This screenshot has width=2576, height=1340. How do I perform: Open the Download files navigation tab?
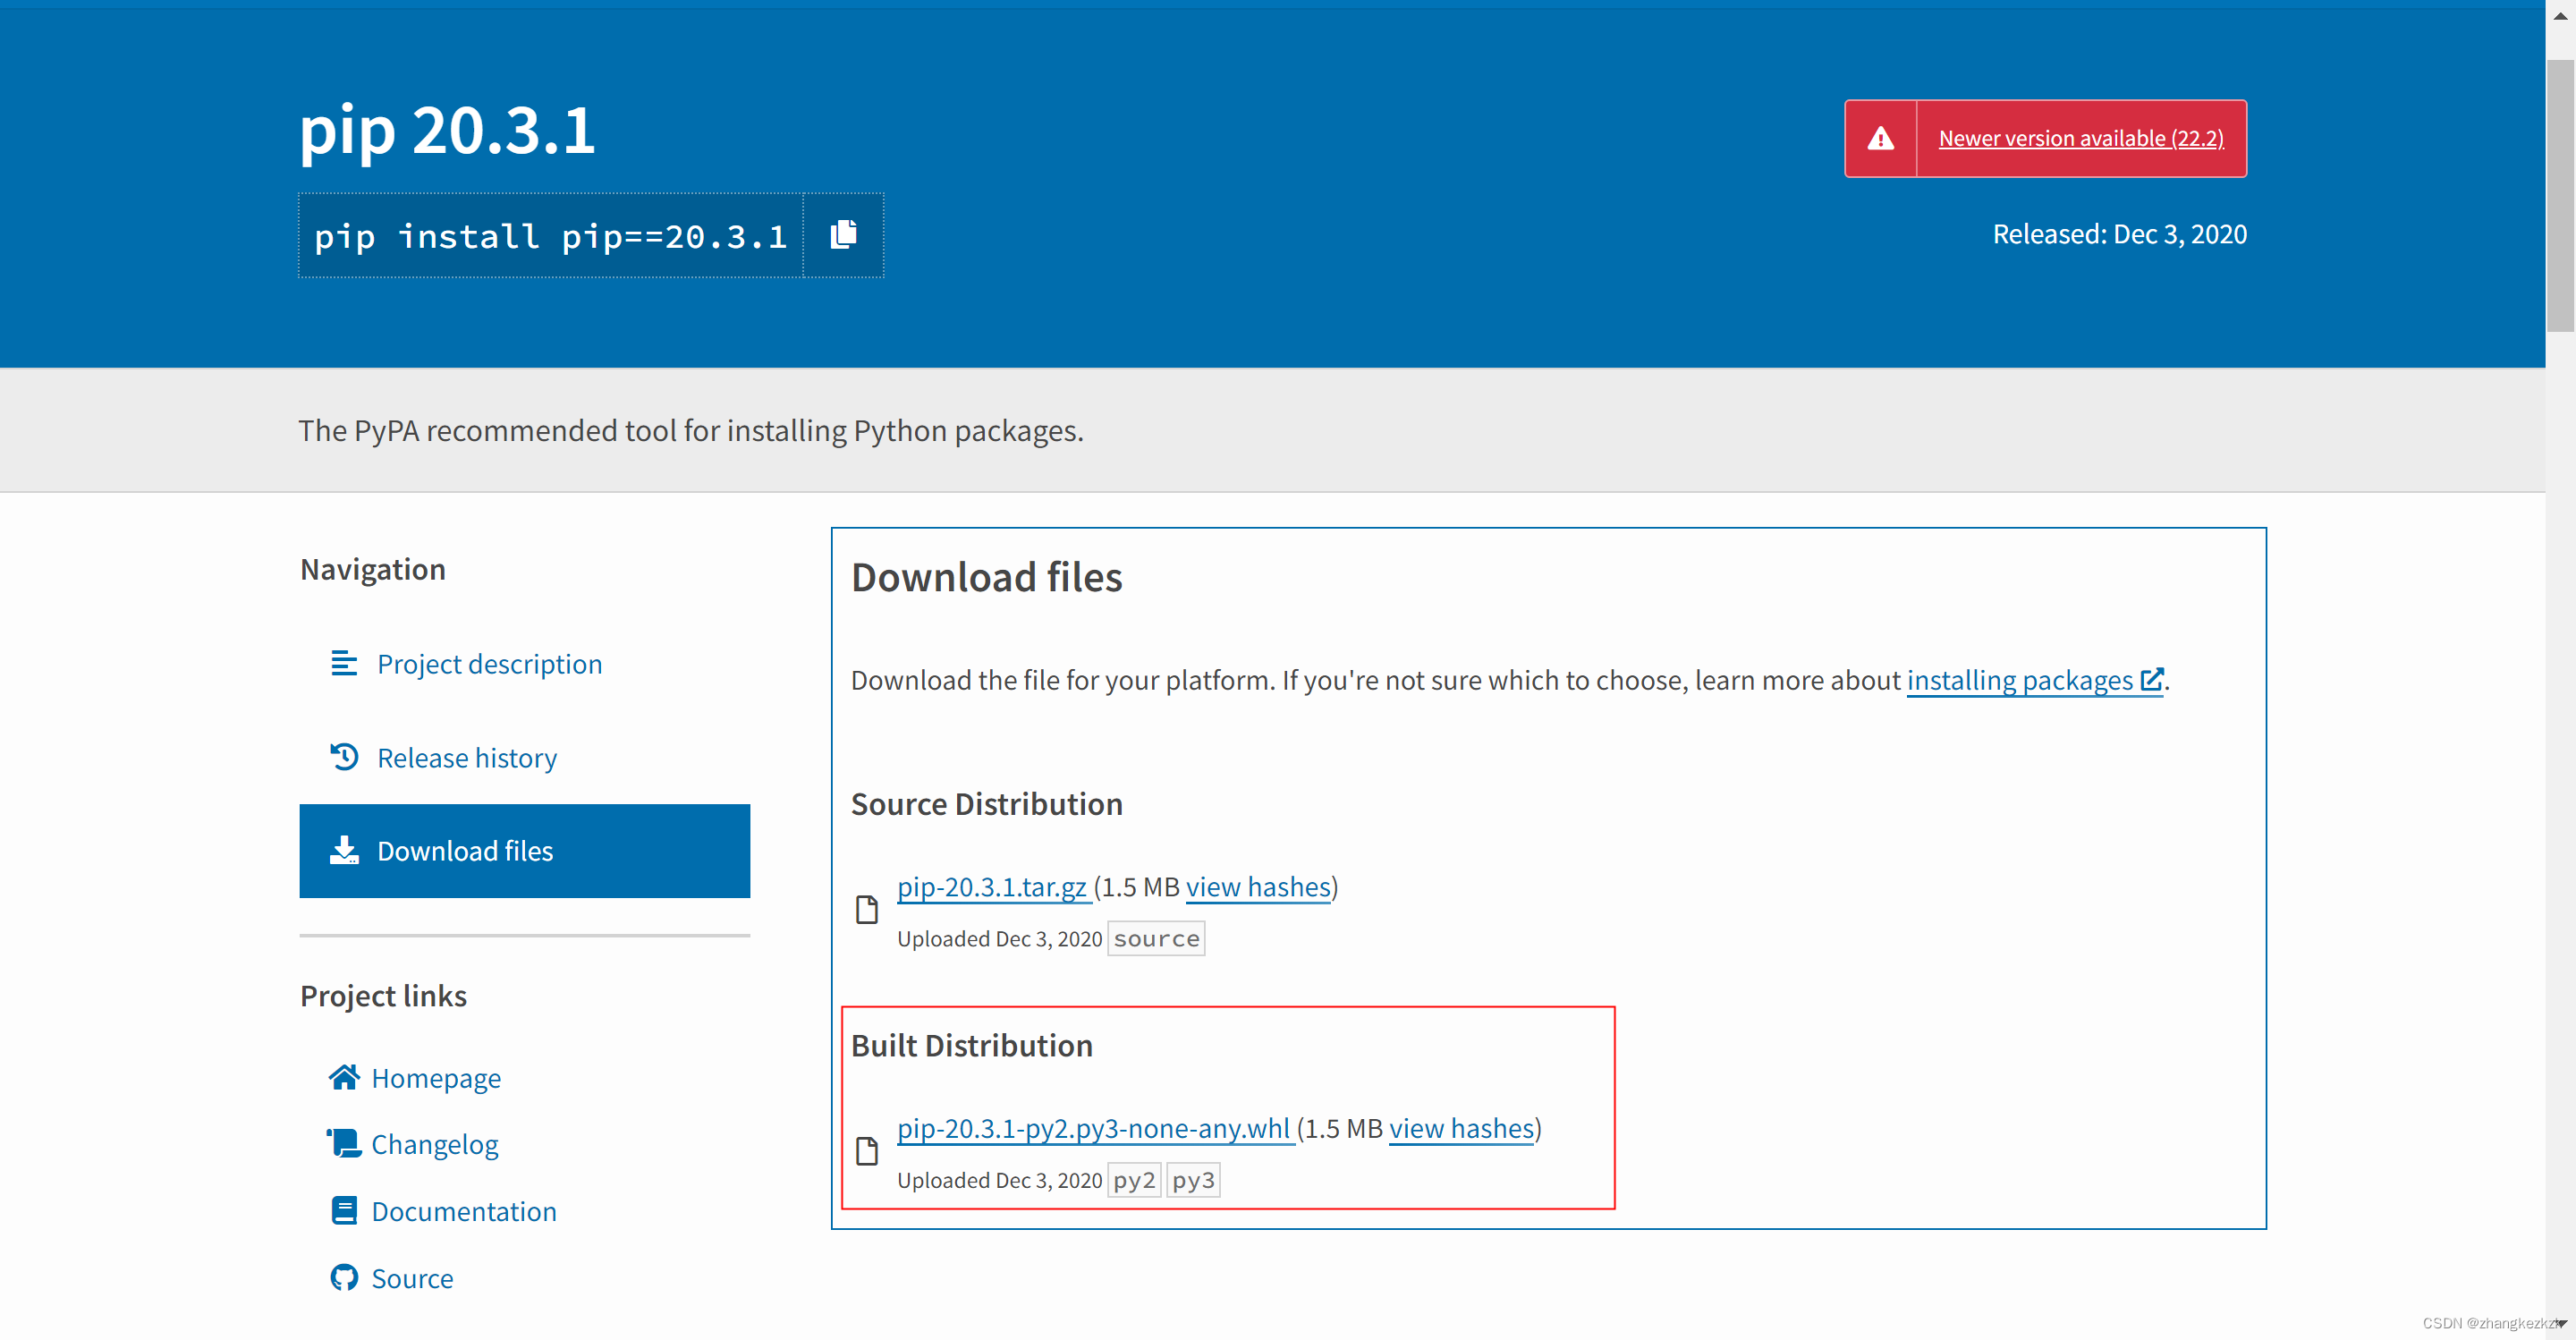tap(524, 851)
